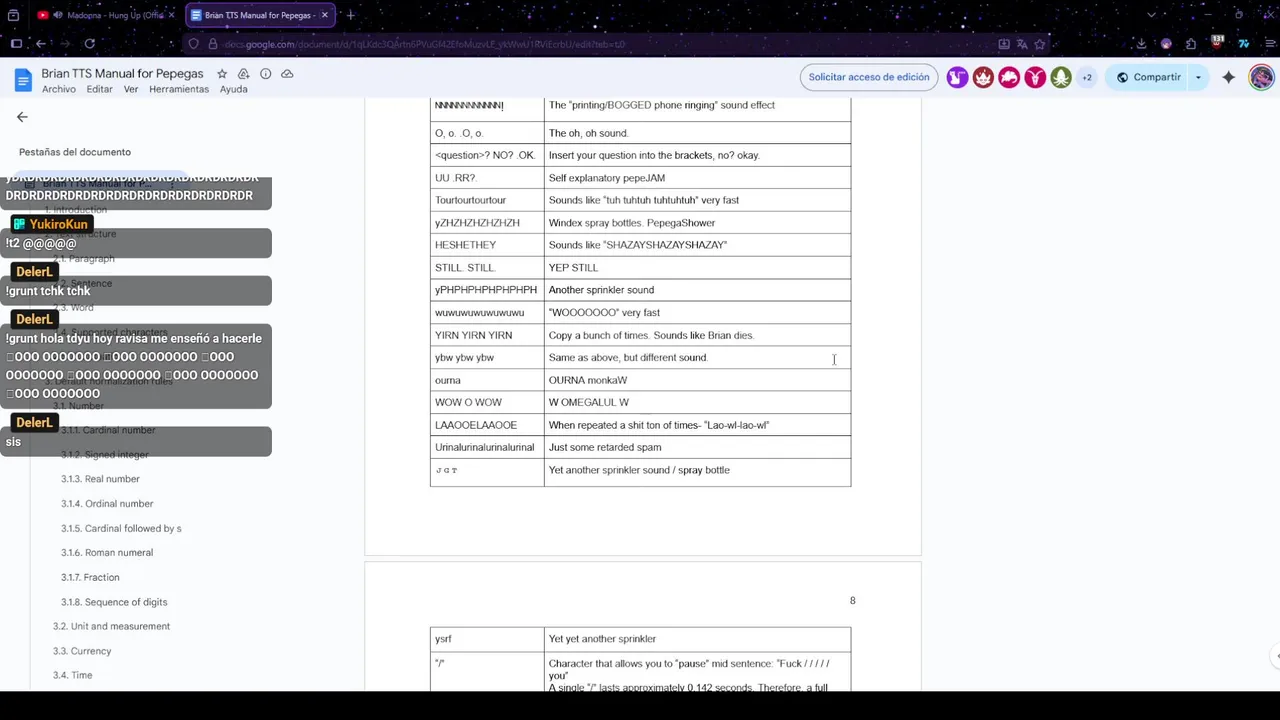Viewport: 1280px width, 720px height.
Task: Open the Ayuda menu
Action: coord(234,89)
